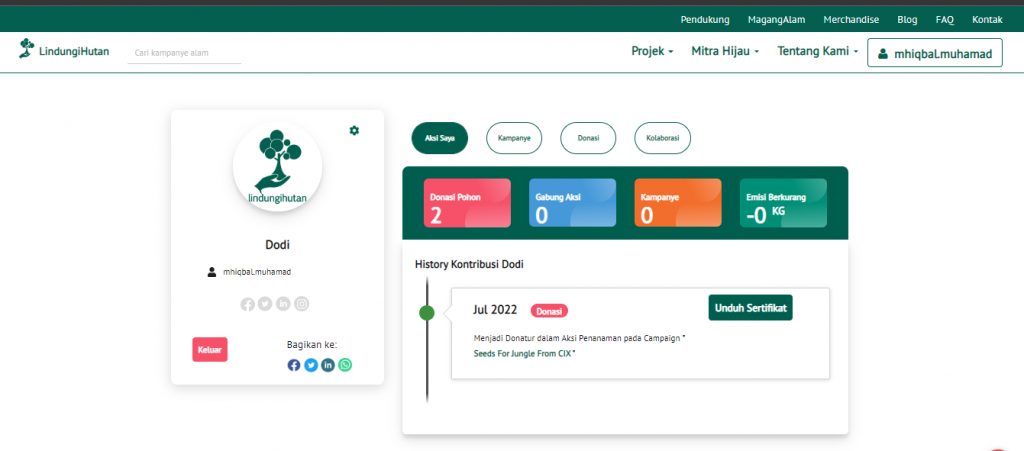Click the Donasi Pohon stat card

[x=467, y=203]
